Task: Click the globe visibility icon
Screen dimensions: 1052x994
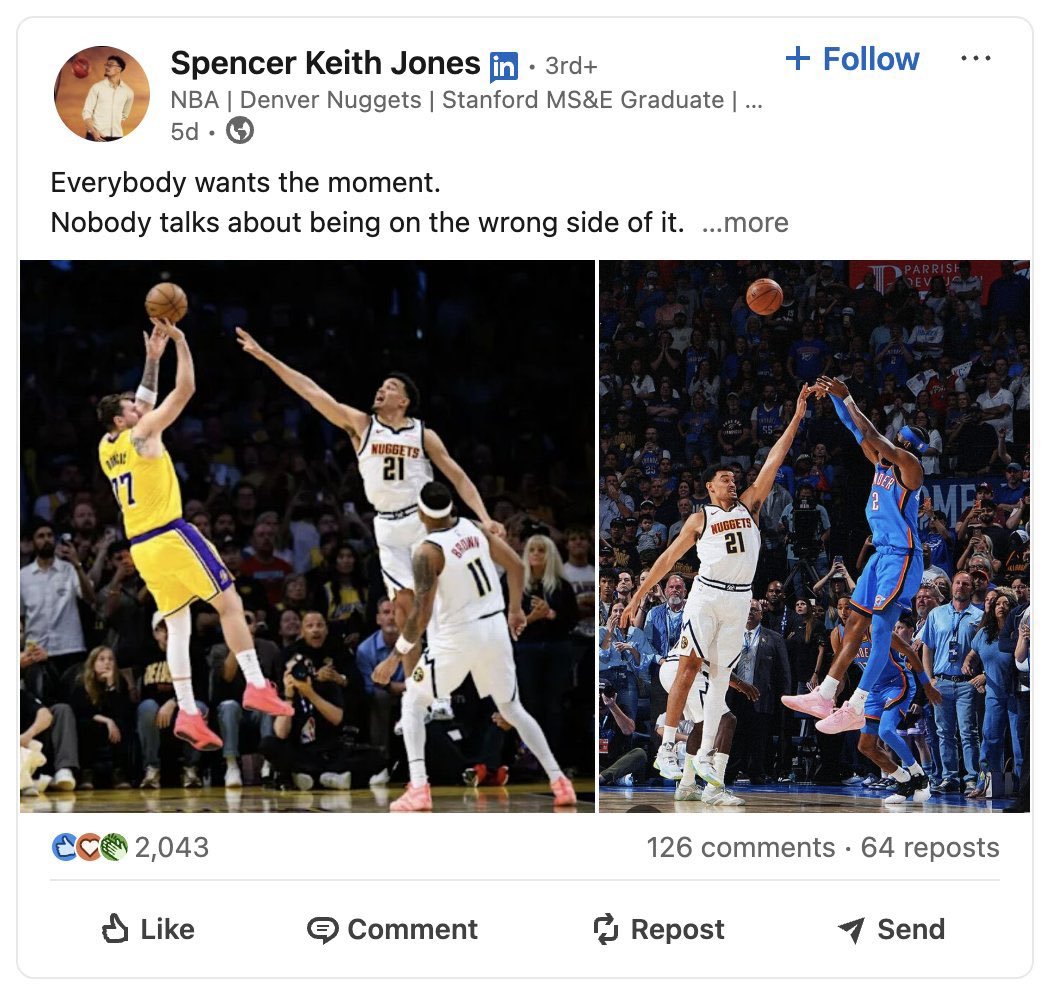Action: (x=239, y=130)
